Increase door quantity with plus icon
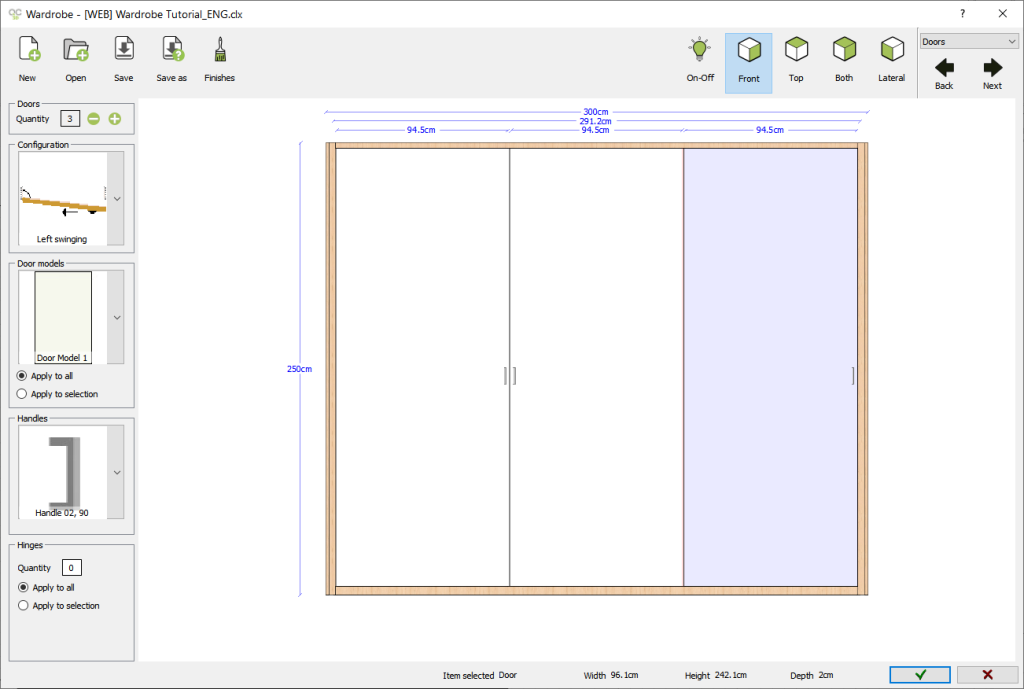The image size is (1024, 689). [x=115, y=119]
